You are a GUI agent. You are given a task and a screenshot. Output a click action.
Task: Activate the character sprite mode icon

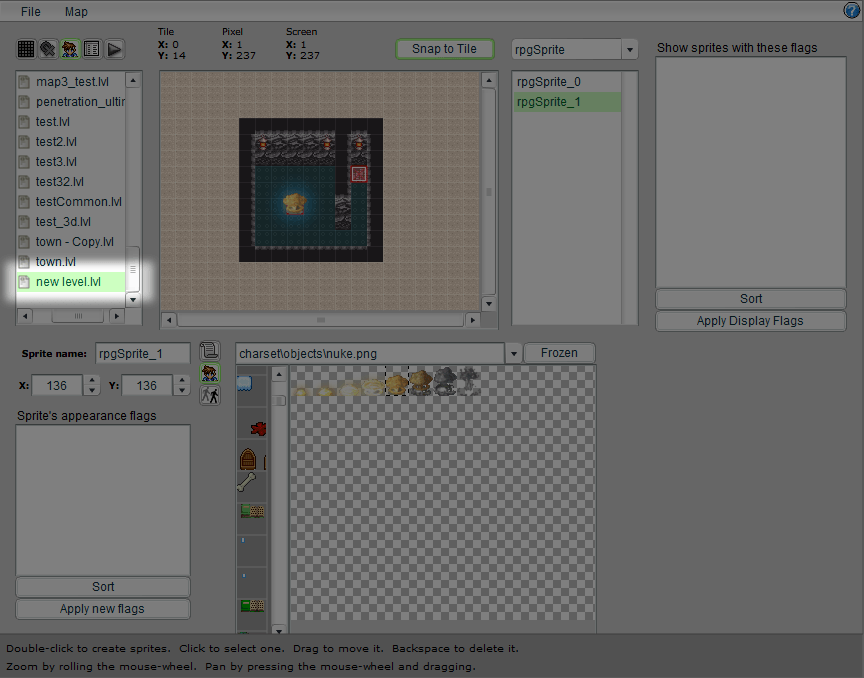70,49
